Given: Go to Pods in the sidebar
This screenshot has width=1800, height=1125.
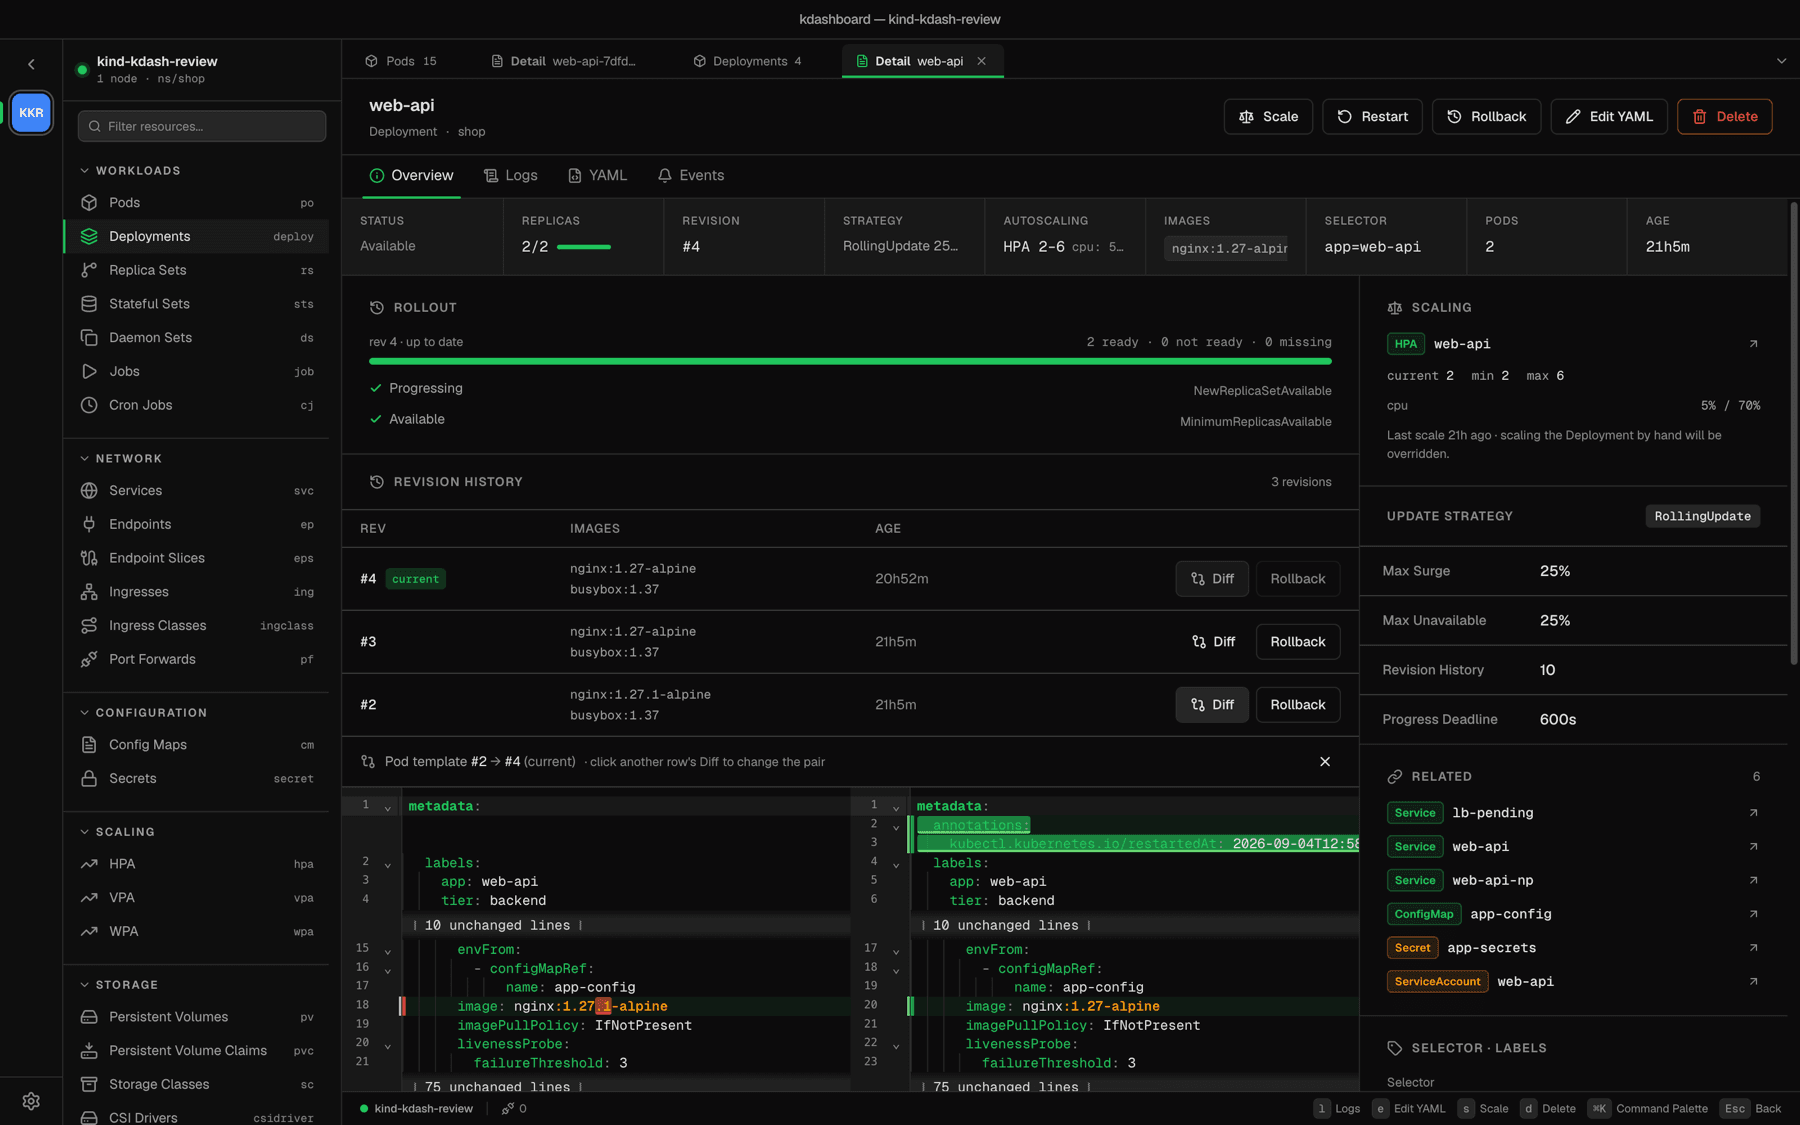Looking at the screenshot, I should 196,203.
